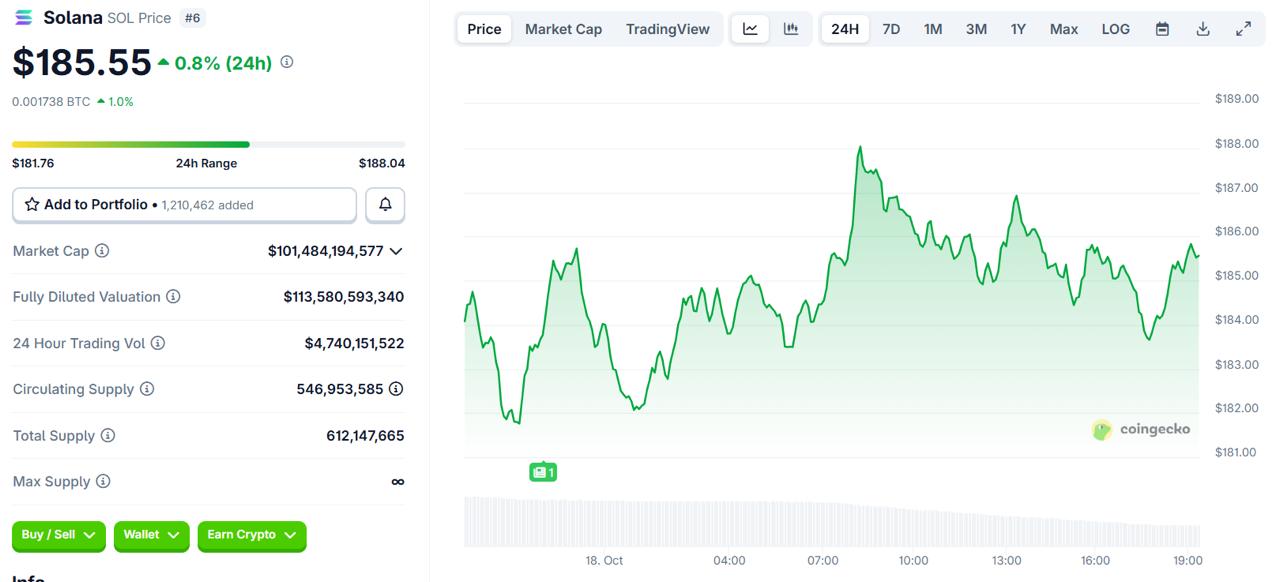Download chart data icon

point(1203,29)
